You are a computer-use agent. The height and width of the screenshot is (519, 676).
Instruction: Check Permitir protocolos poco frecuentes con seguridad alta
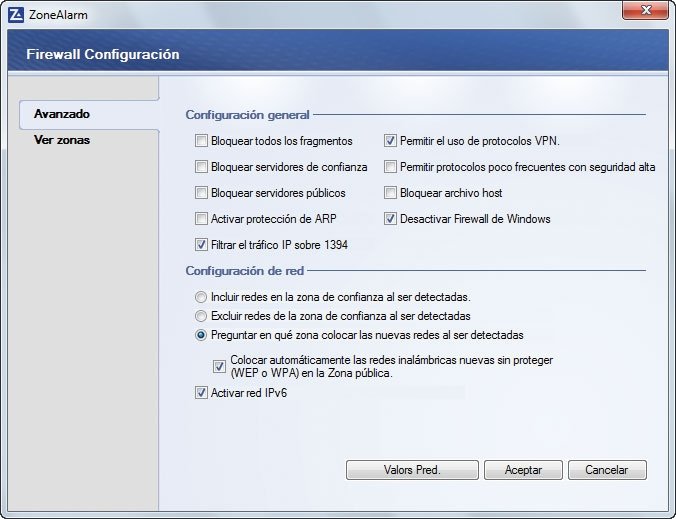[x=390, y=167]
